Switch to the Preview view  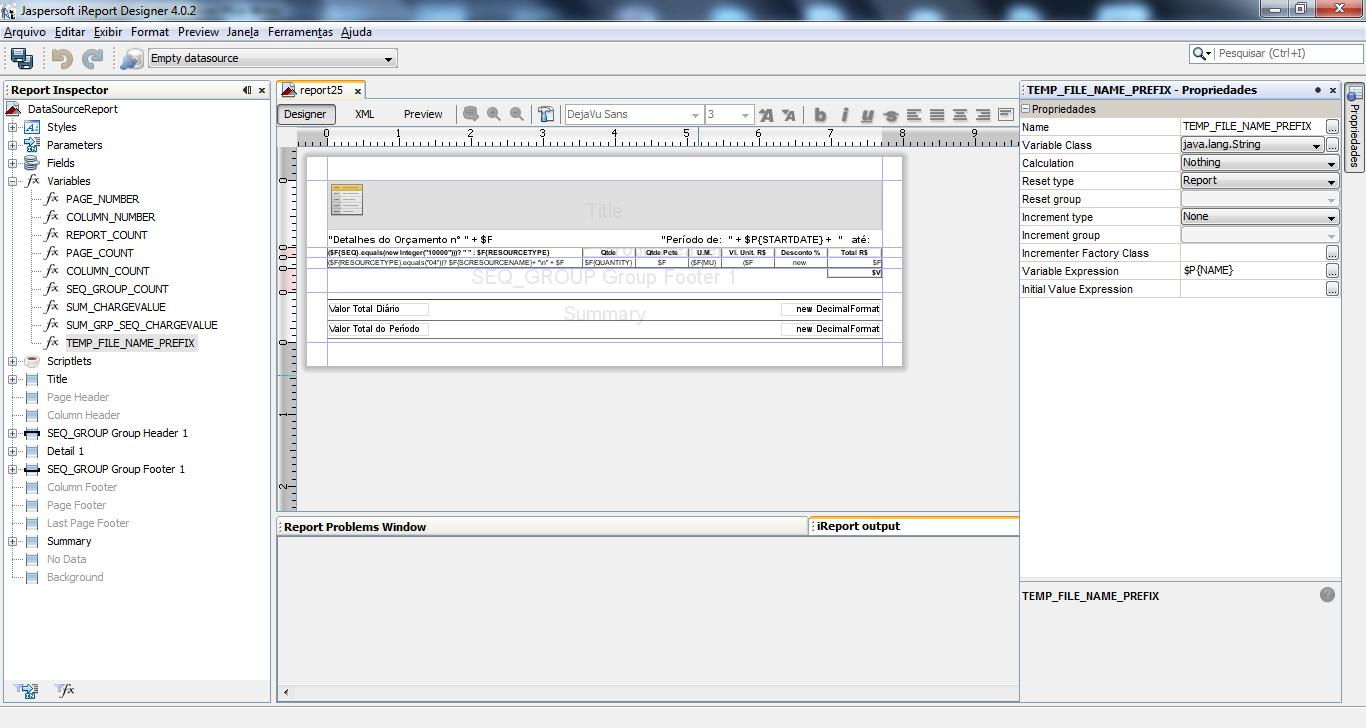[x=423, y=114]
